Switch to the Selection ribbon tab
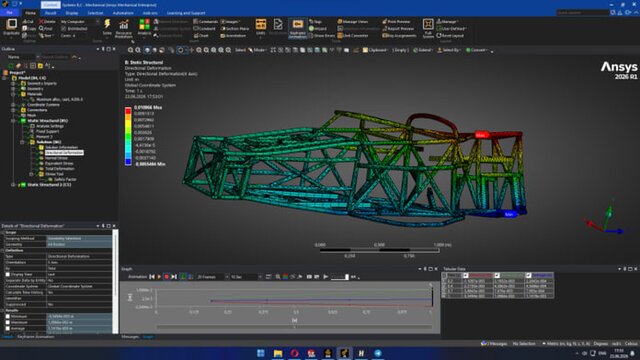 tap(96, 13)
